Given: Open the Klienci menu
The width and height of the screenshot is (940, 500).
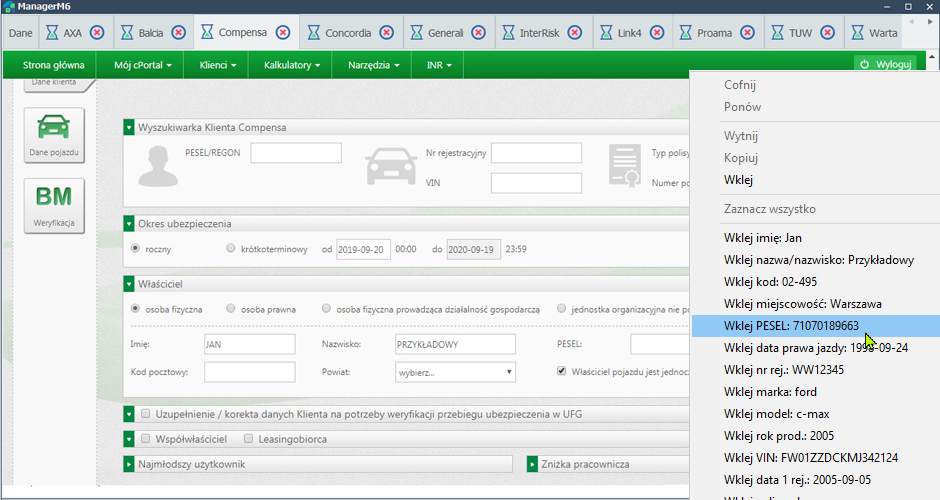Looking at the screenshot, I should [218, 65].
